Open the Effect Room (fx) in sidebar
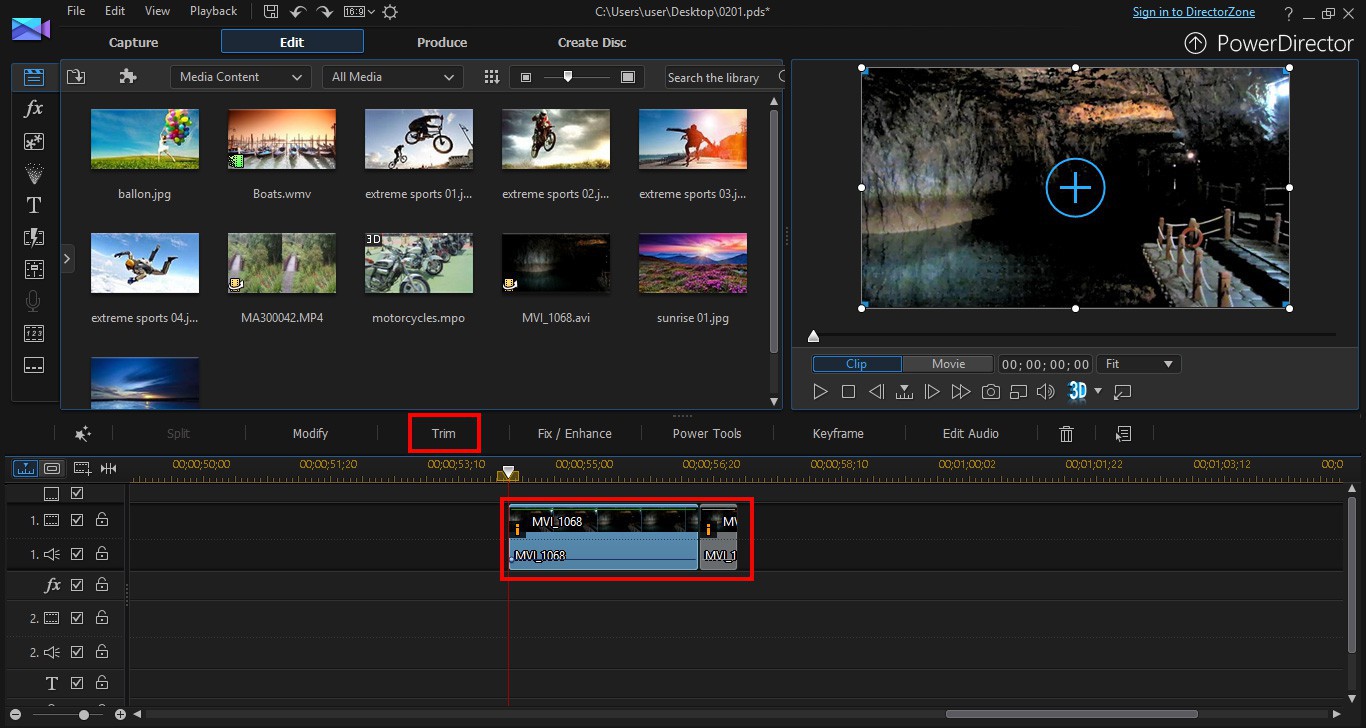Viewport: 1366px width, 728px height. (x=34, y=109)
